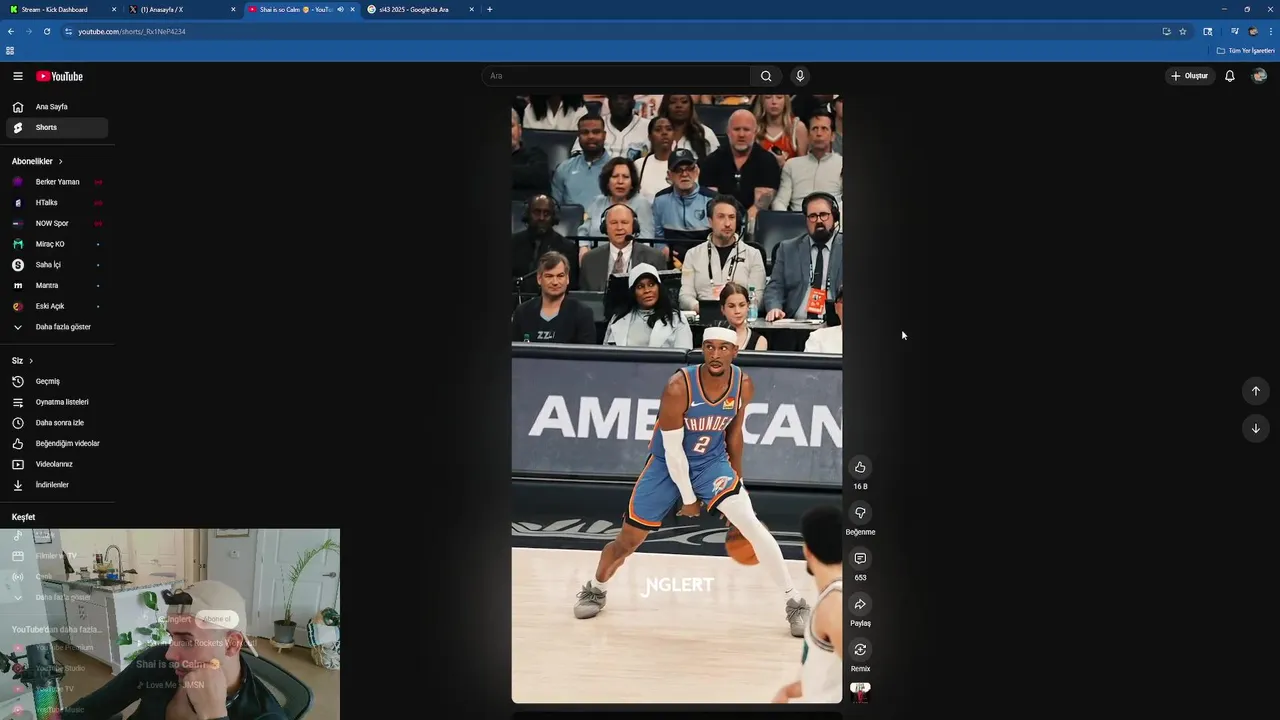Open Geçmiş watch history
The image size is (1280, 720).
tap(57, 381)
